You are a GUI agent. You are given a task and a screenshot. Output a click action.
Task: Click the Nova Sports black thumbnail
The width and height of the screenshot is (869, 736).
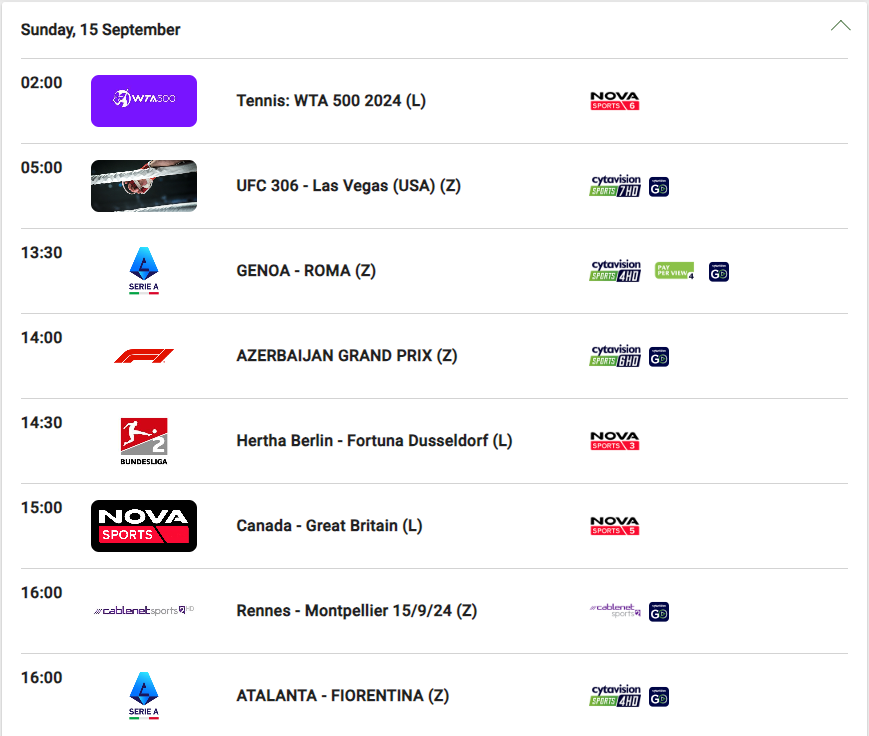pyautogui.click(x=144, y=526)
